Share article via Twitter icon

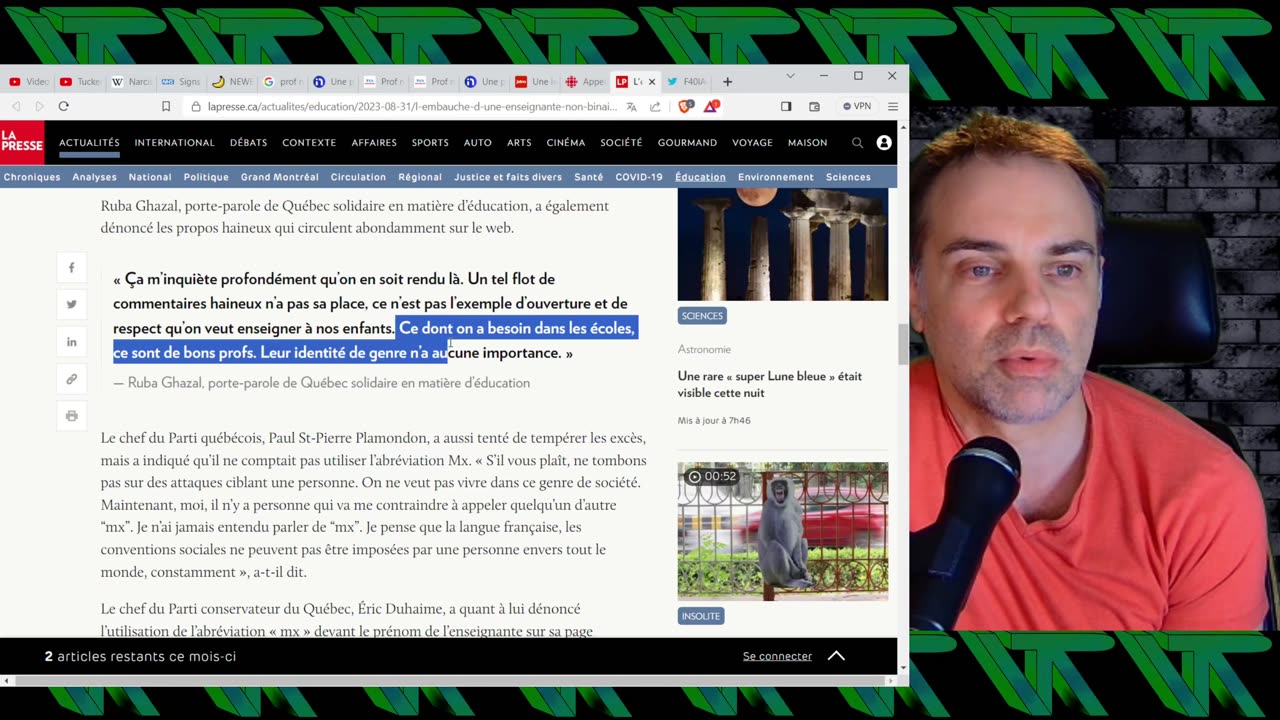tap(72, 304)
